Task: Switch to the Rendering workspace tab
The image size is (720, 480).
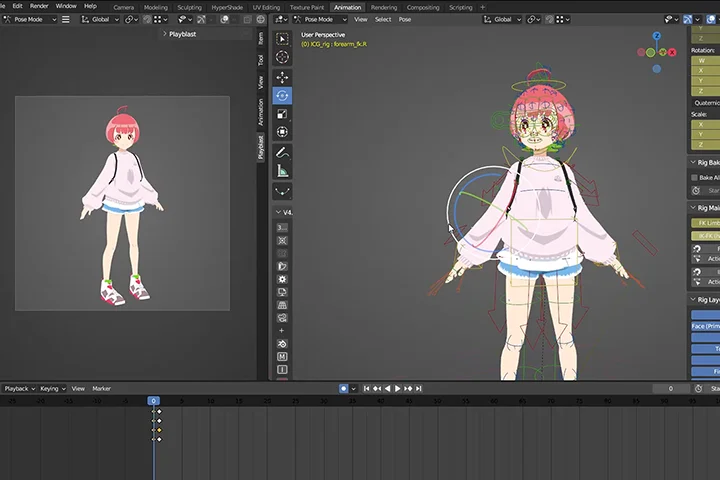Action: (384, 7)
